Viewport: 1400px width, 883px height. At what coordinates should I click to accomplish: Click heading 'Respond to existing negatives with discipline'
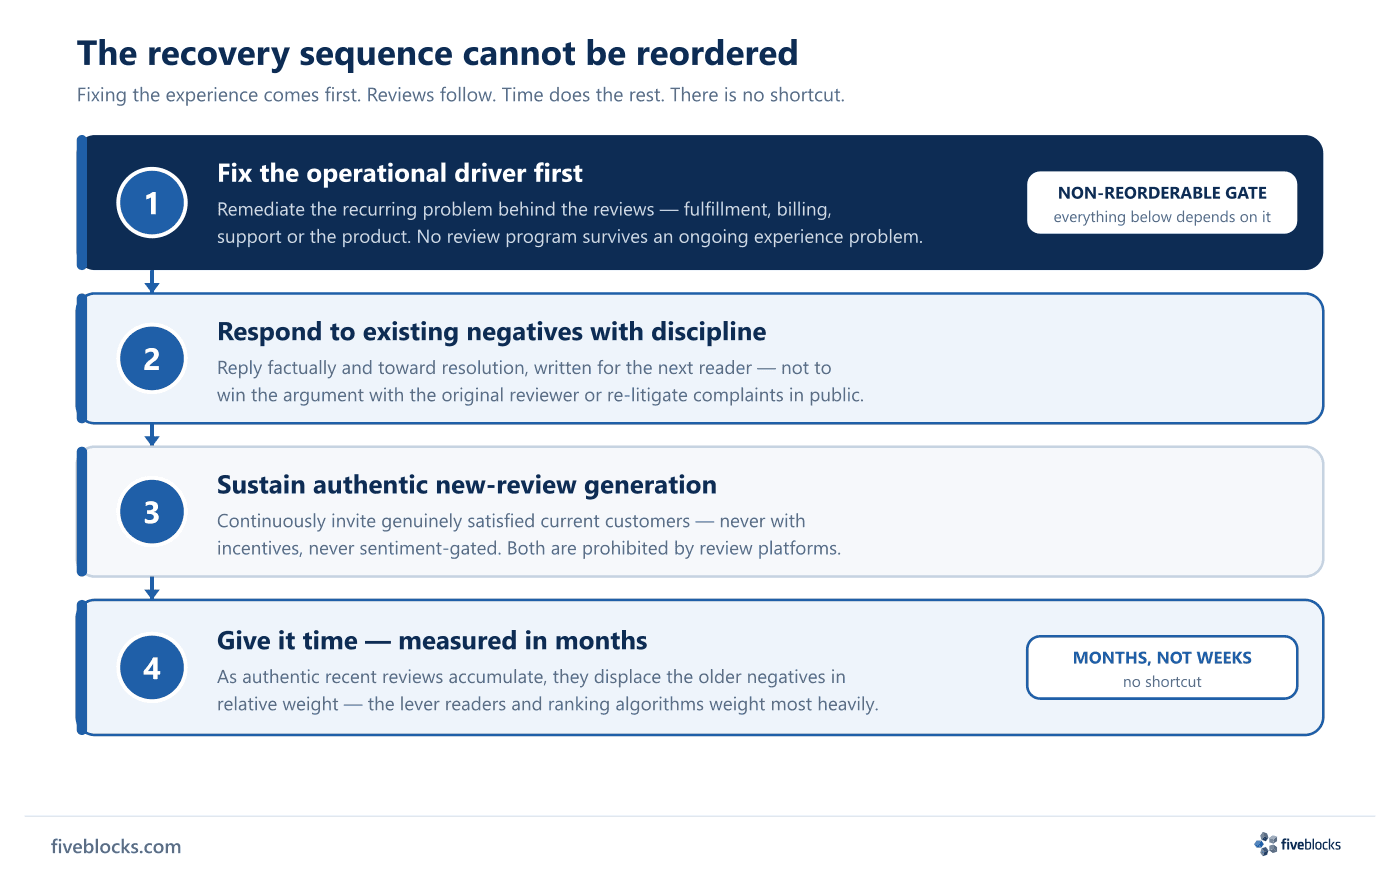(x=492, y=332)
